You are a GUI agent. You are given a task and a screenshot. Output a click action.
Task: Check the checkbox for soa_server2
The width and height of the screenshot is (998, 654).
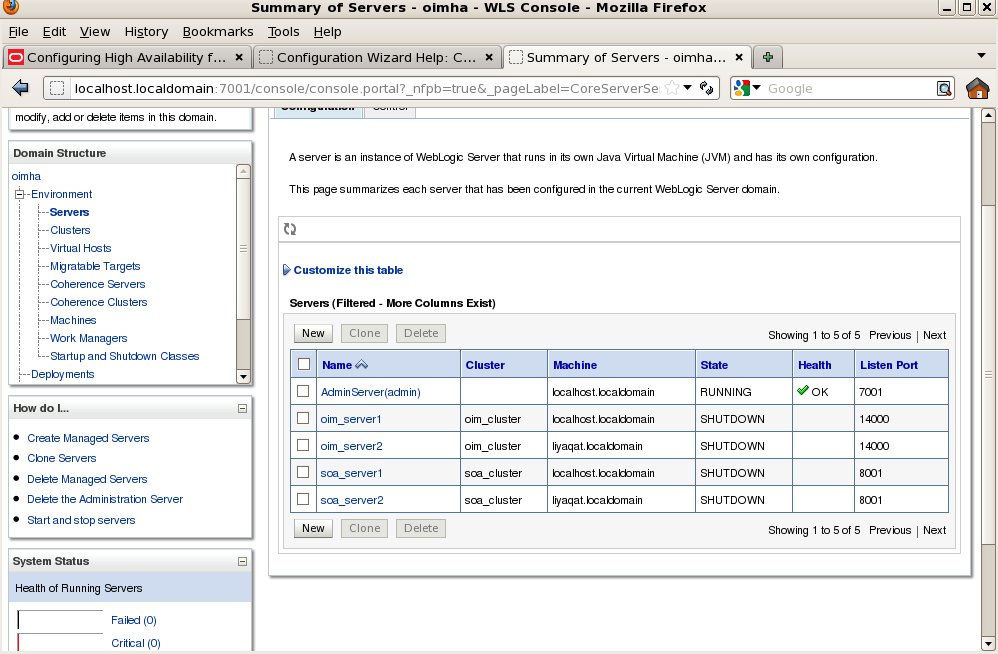(304, 499)
